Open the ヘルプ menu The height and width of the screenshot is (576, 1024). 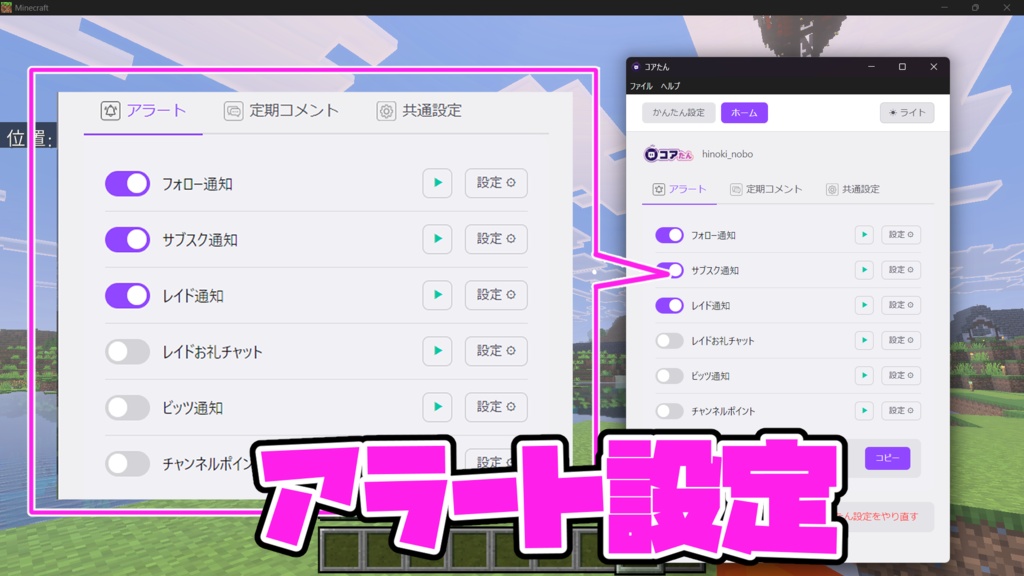pos(670,86)
